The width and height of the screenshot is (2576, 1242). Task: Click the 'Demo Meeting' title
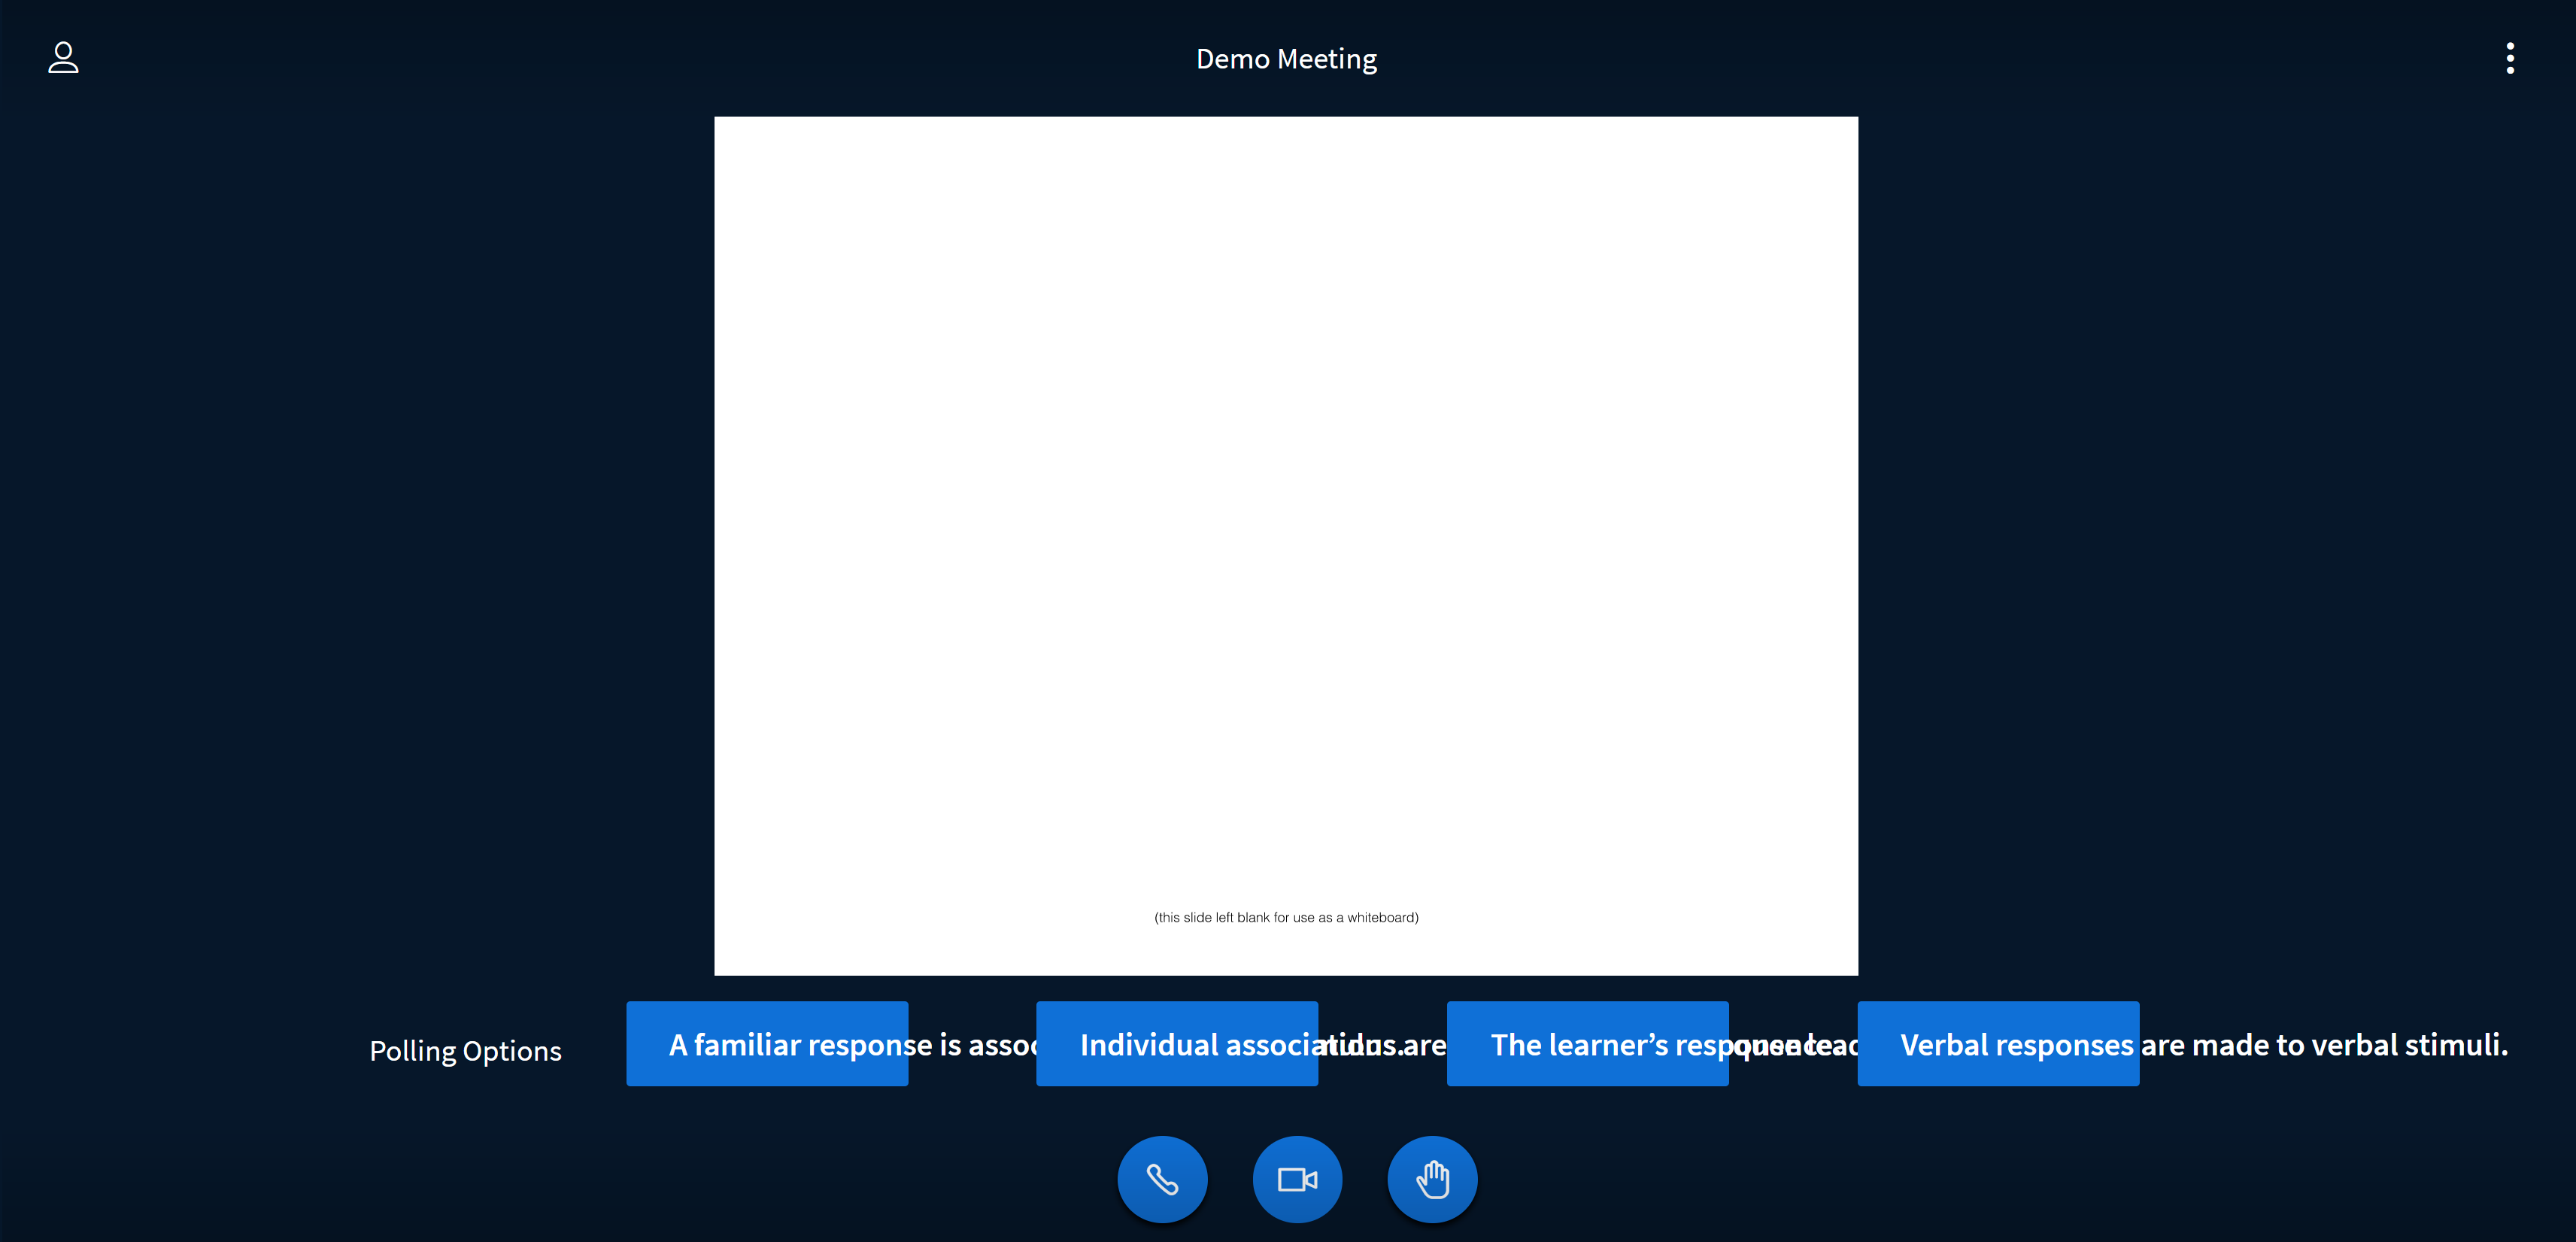(x=1286, y=58)
